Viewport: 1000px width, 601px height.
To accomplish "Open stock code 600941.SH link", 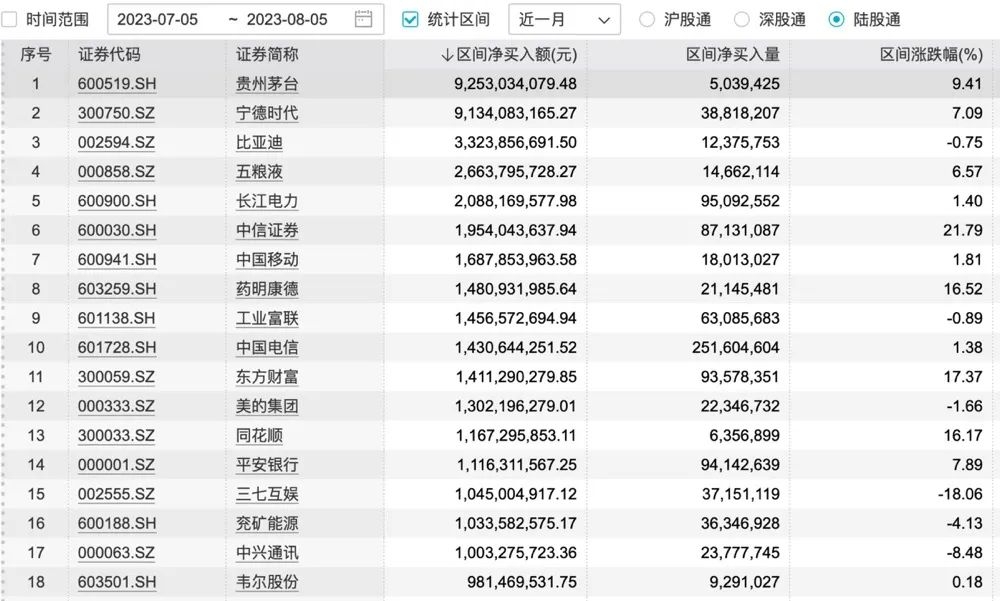I will click(x=117, y=260).
